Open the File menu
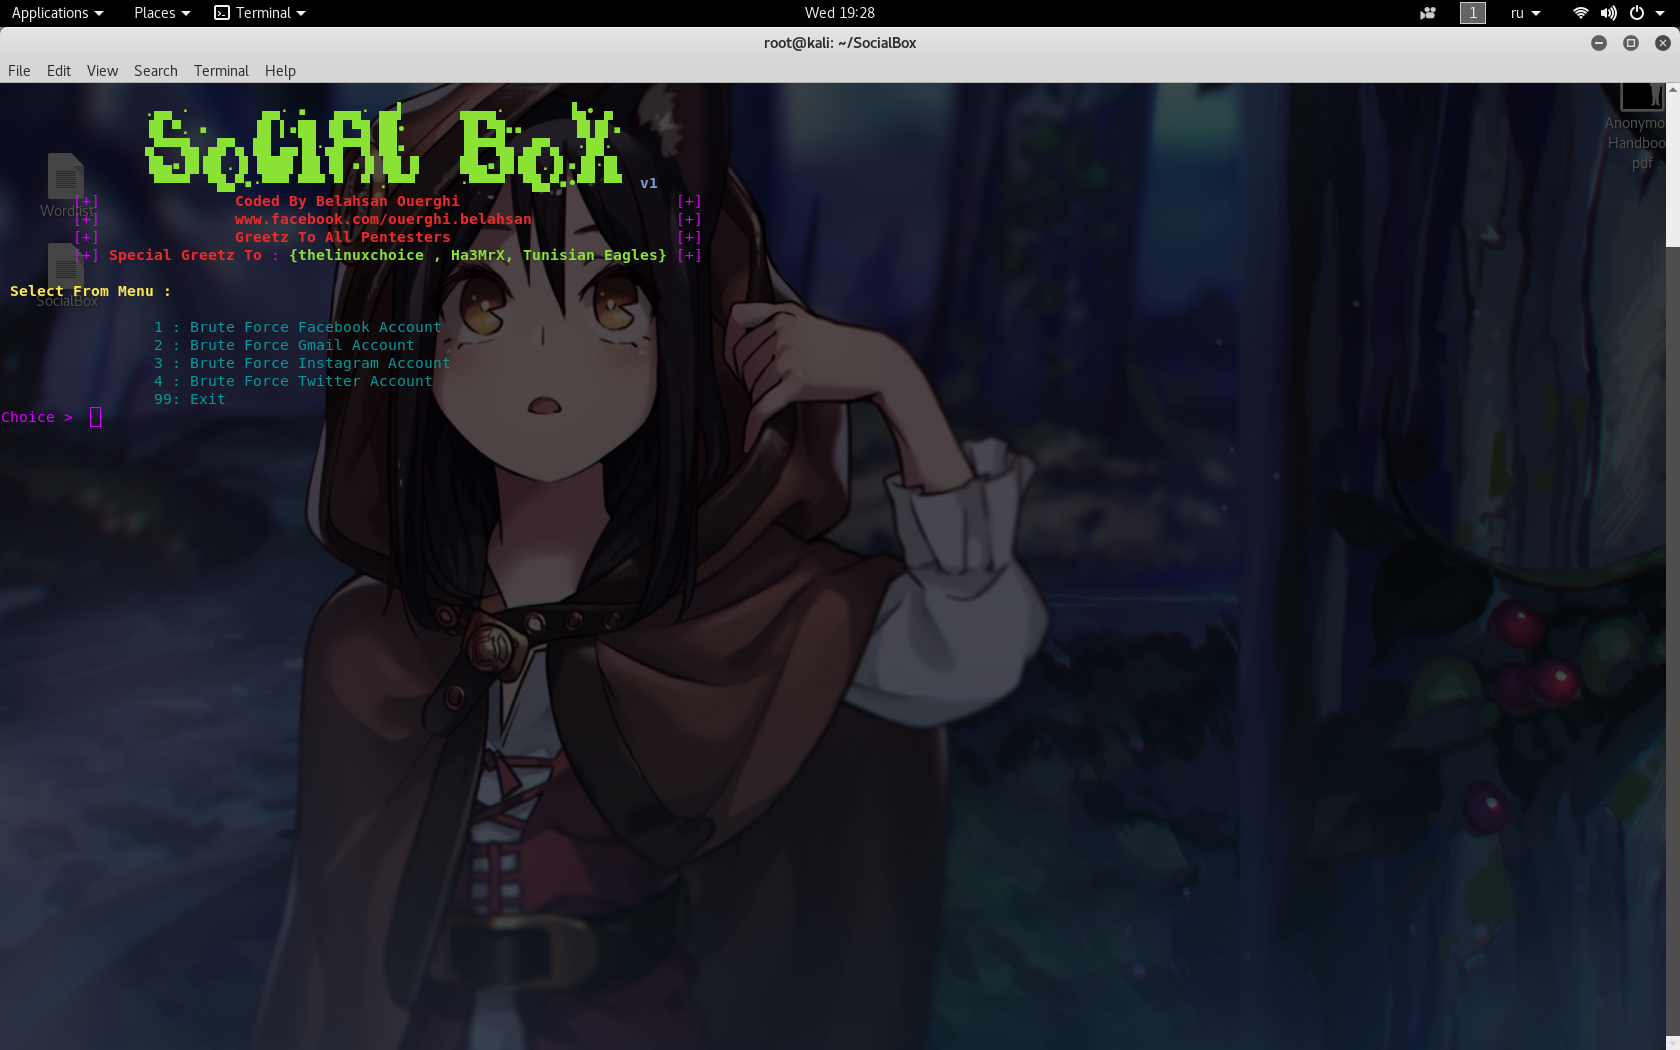Viewport: 1680px width, 1050px height. [x=19, y=71]
